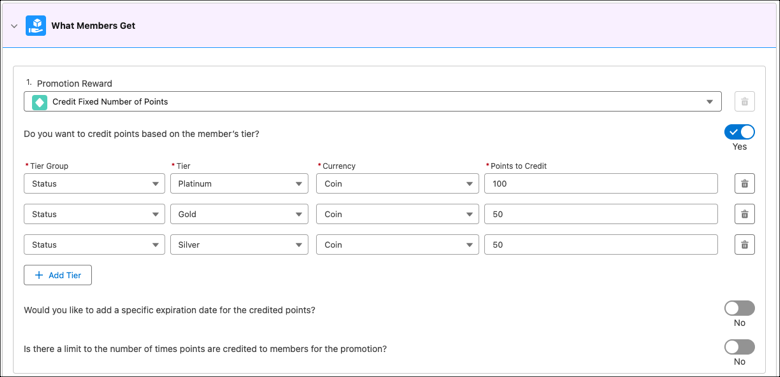780x377 pixels.
Task: Open Tier Group dropdown in Platinum row
Action: (x=94, y=184)
